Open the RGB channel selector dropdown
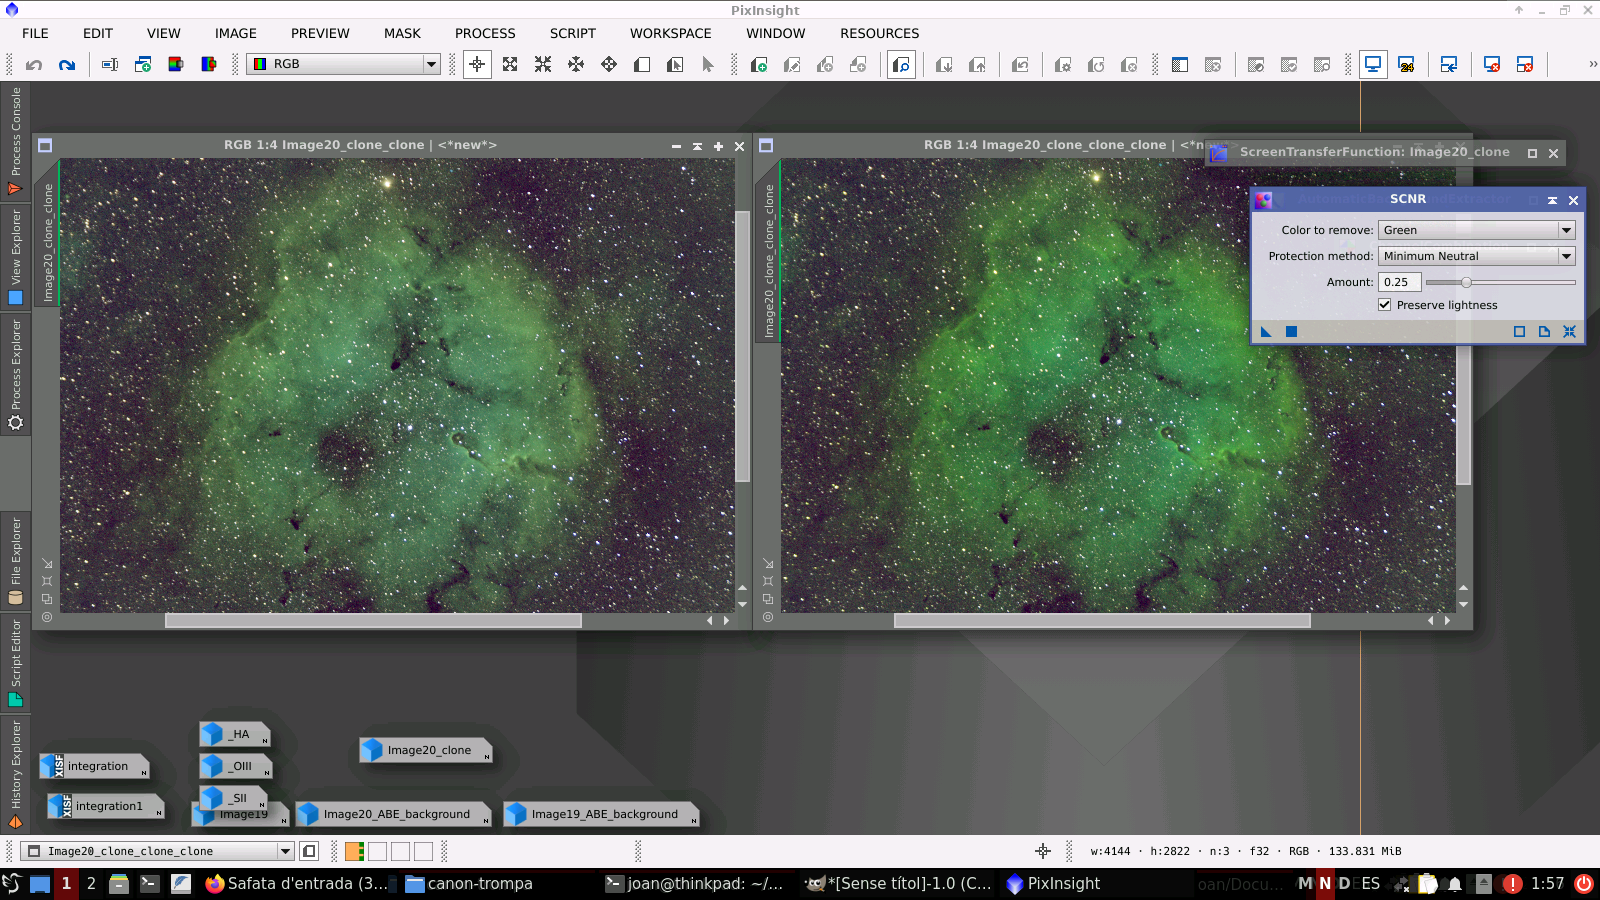This screenshot has width=1600, height=900. click(x=344, y=64)
